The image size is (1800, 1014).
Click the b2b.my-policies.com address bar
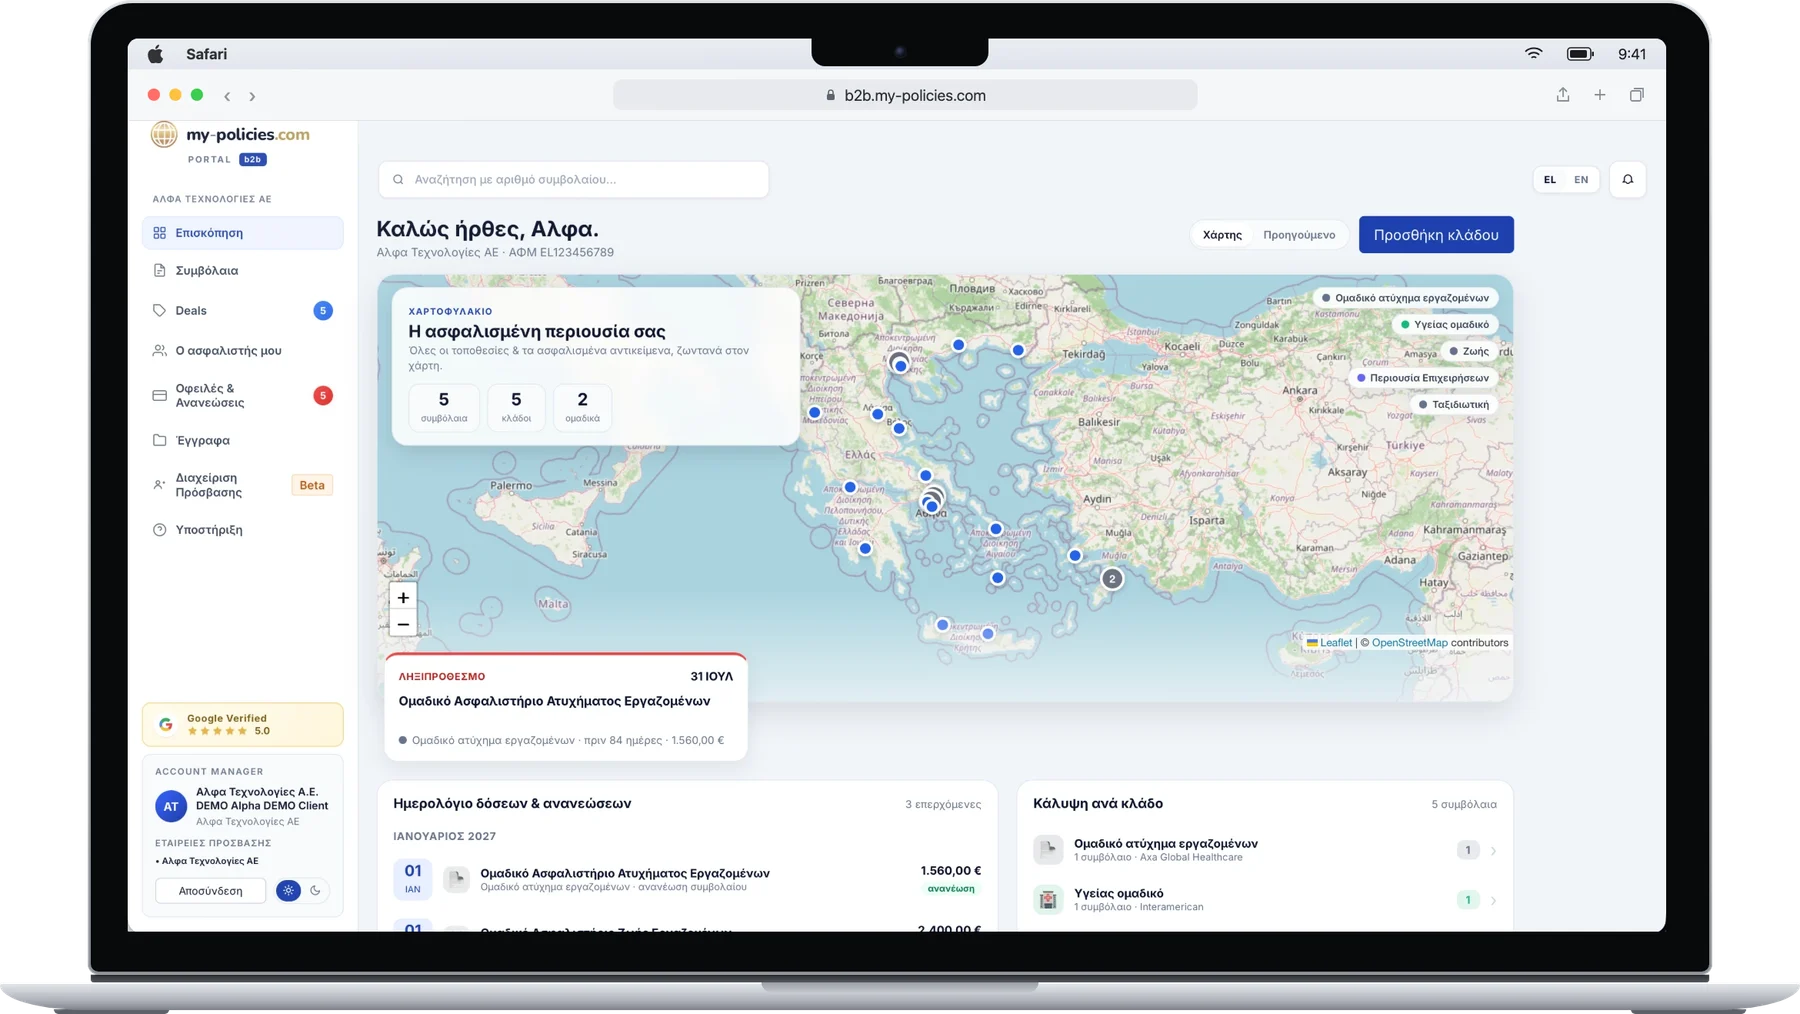tap(905, 95)
